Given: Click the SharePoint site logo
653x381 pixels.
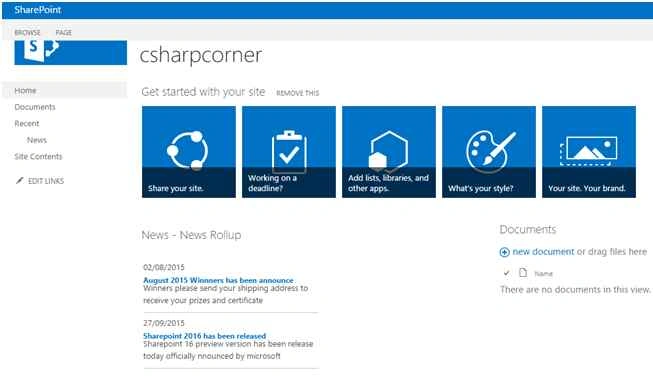Looking at the screenshot, I should 70,52.
